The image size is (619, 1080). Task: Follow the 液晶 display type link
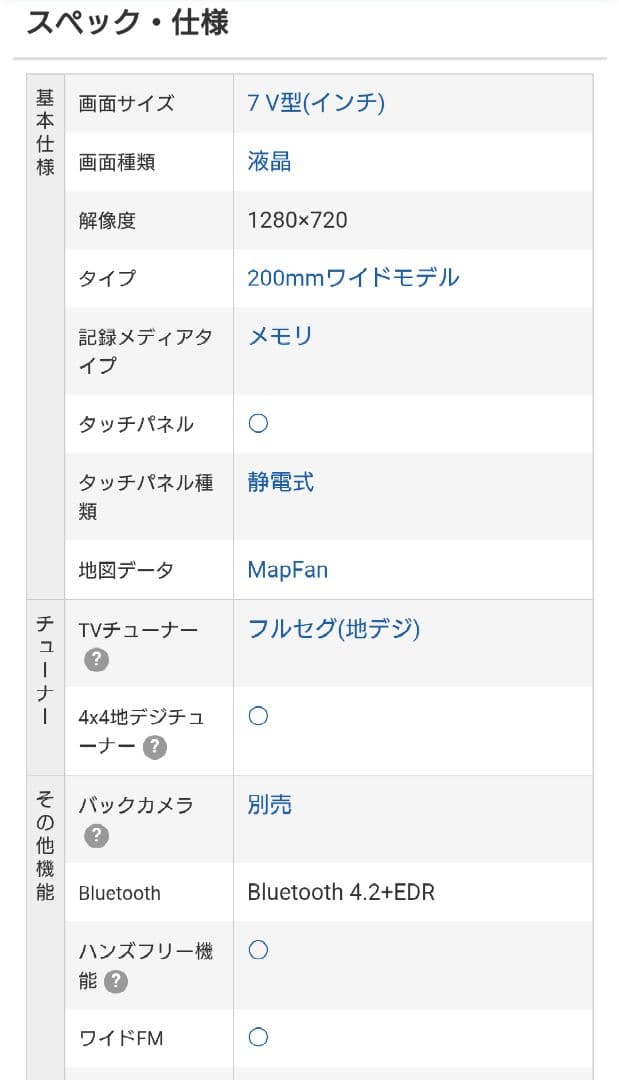269,162
